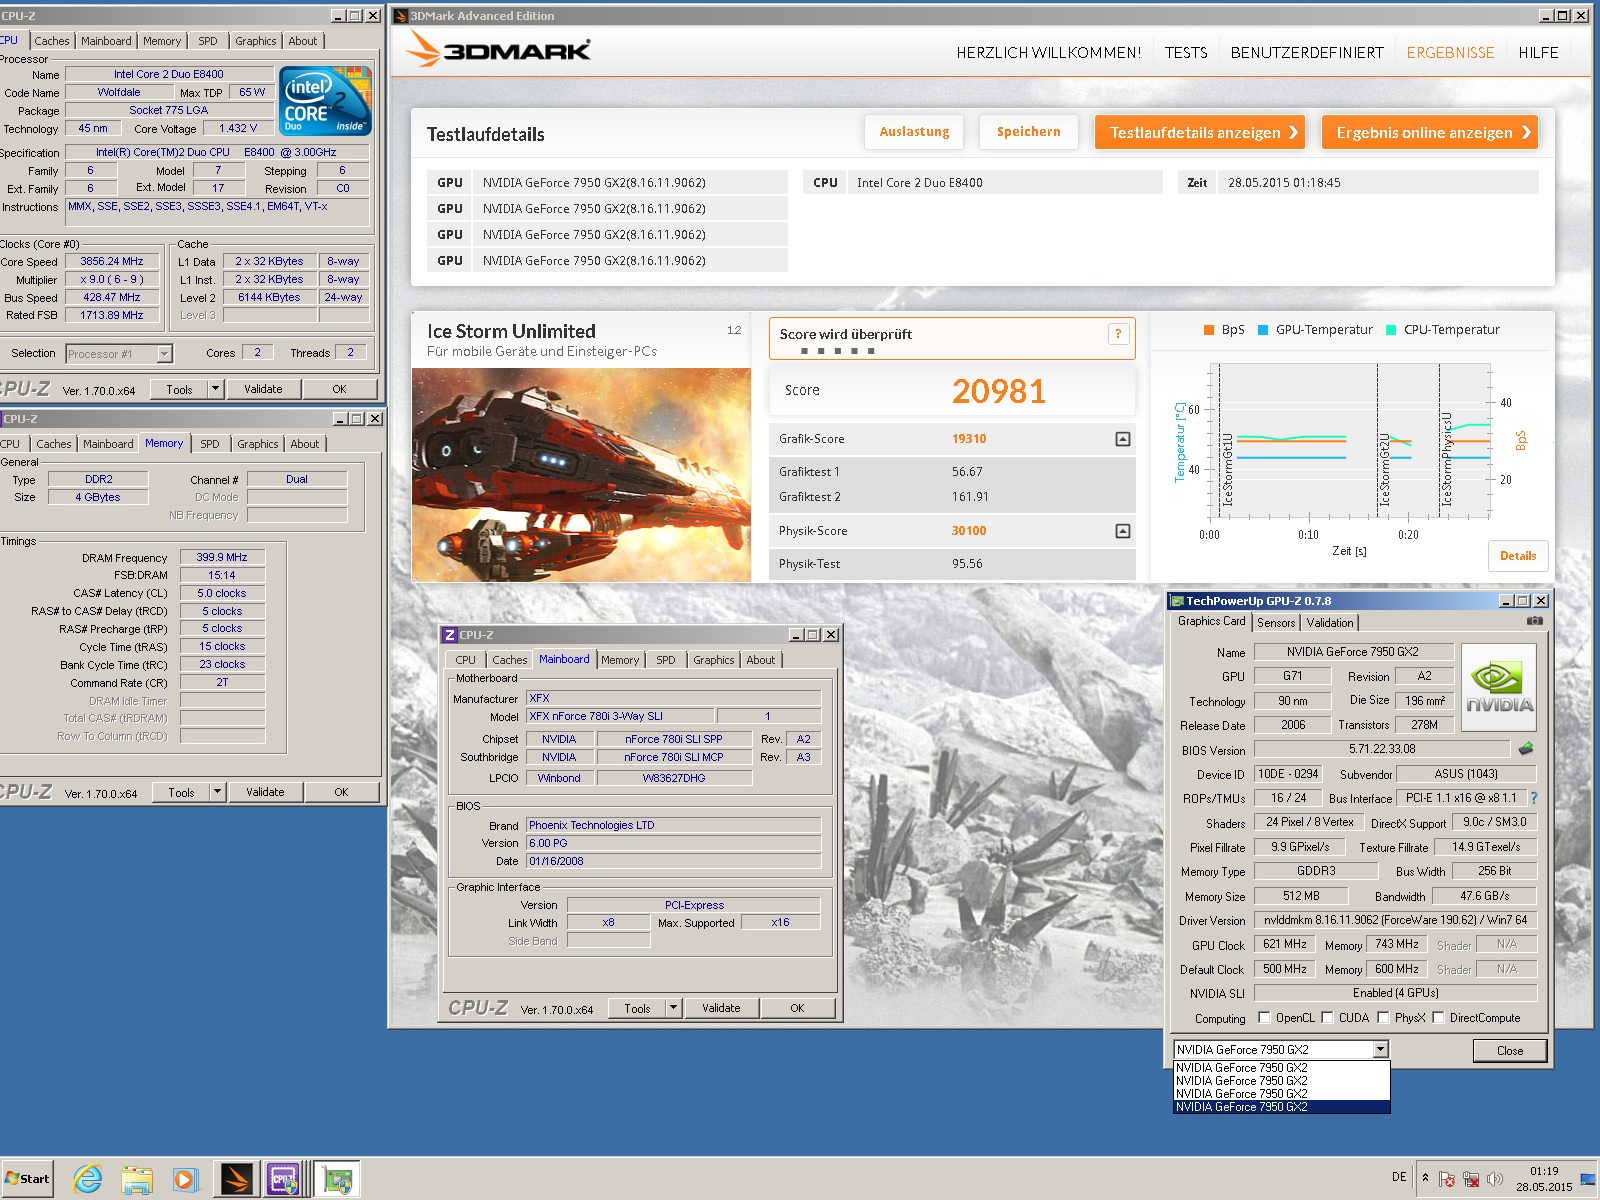
Task: Enable the CUDA checkbox
Action: tap(1327, 1018)
